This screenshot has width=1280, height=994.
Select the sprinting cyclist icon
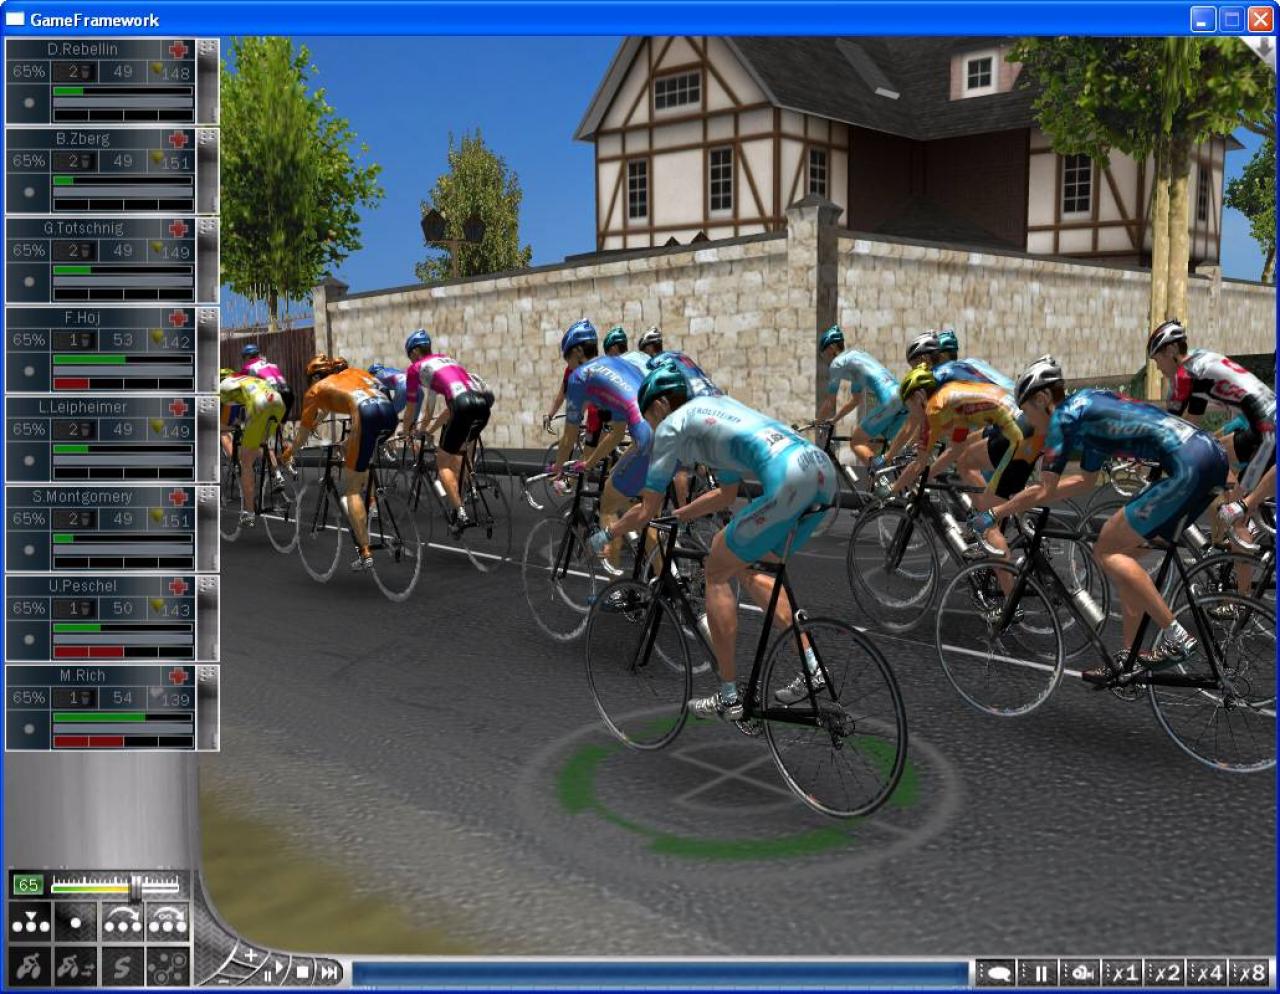30,967
